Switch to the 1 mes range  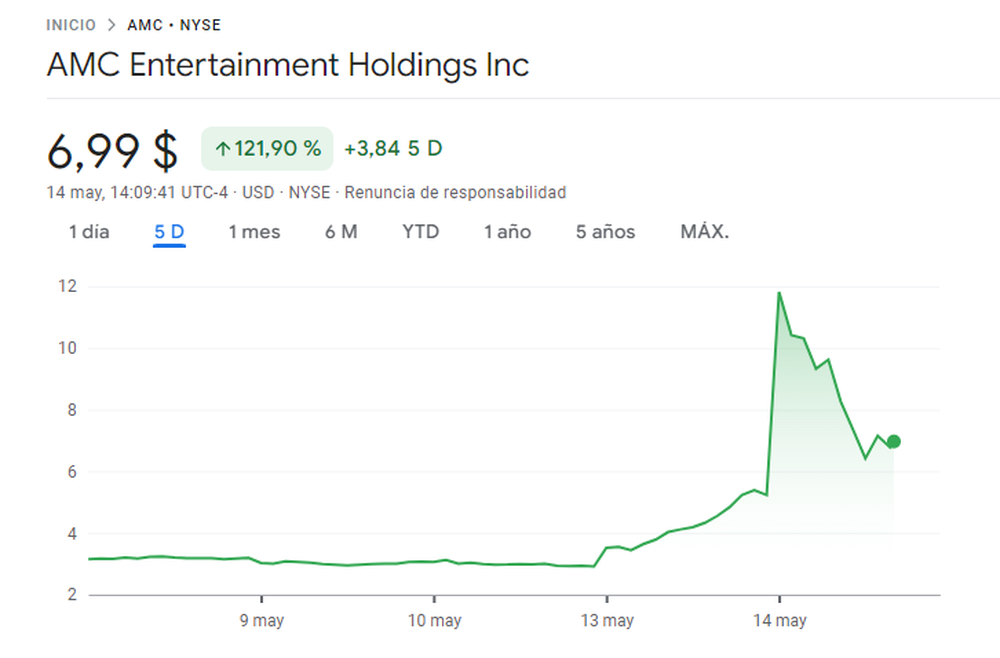coord(254,231)
